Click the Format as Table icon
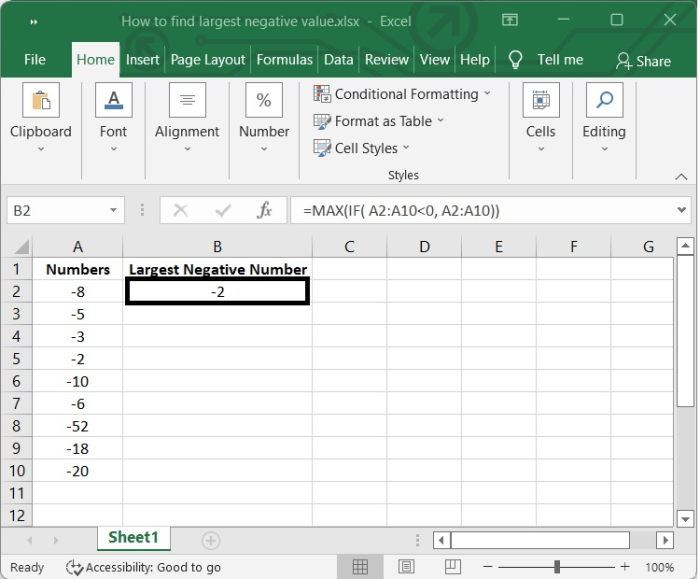 point(322,121)
